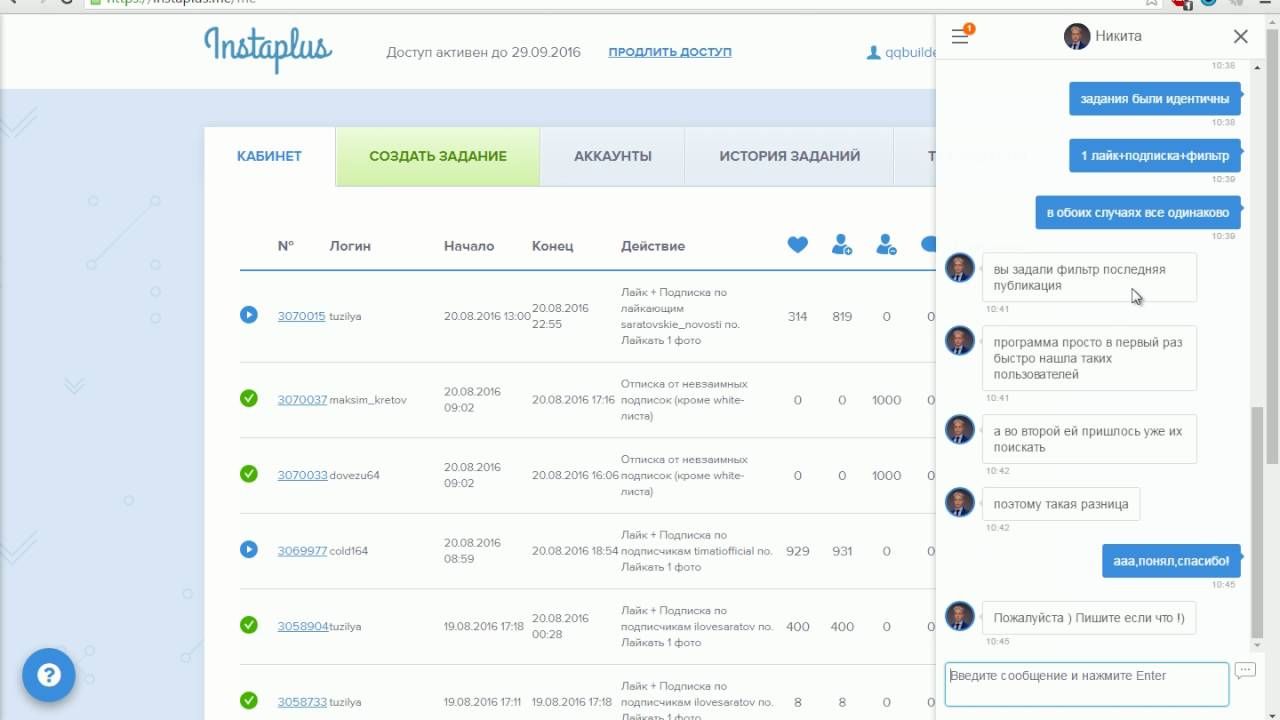The width and height of the screenshot is (1280, 720).
Task: Click the play status icon for task 3070015
Action: pyautogui.click(x=249, y=315)
